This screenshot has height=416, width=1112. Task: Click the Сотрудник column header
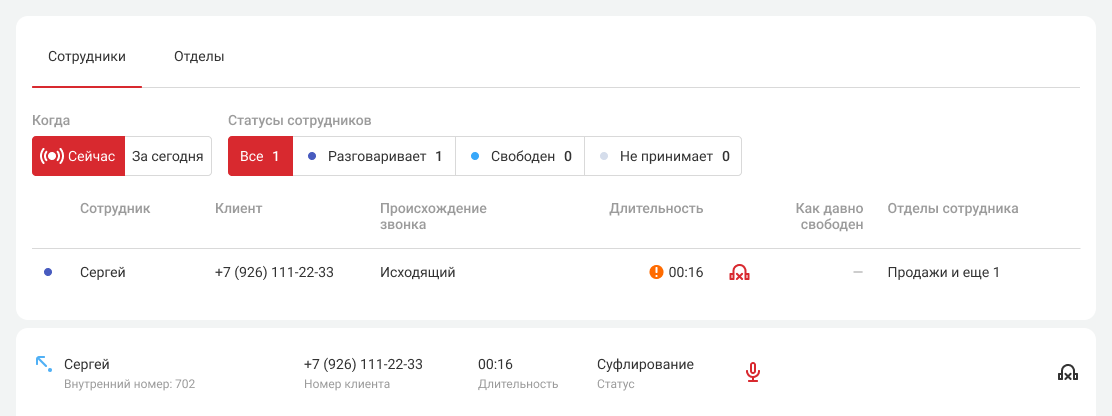click(115, 208)
